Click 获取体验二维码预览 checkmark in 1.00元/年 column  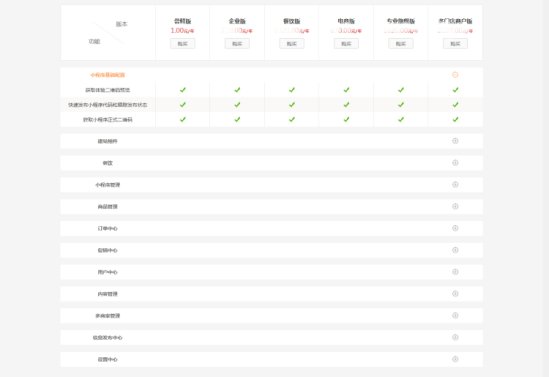pyautogui.click(x=182, y=90)
